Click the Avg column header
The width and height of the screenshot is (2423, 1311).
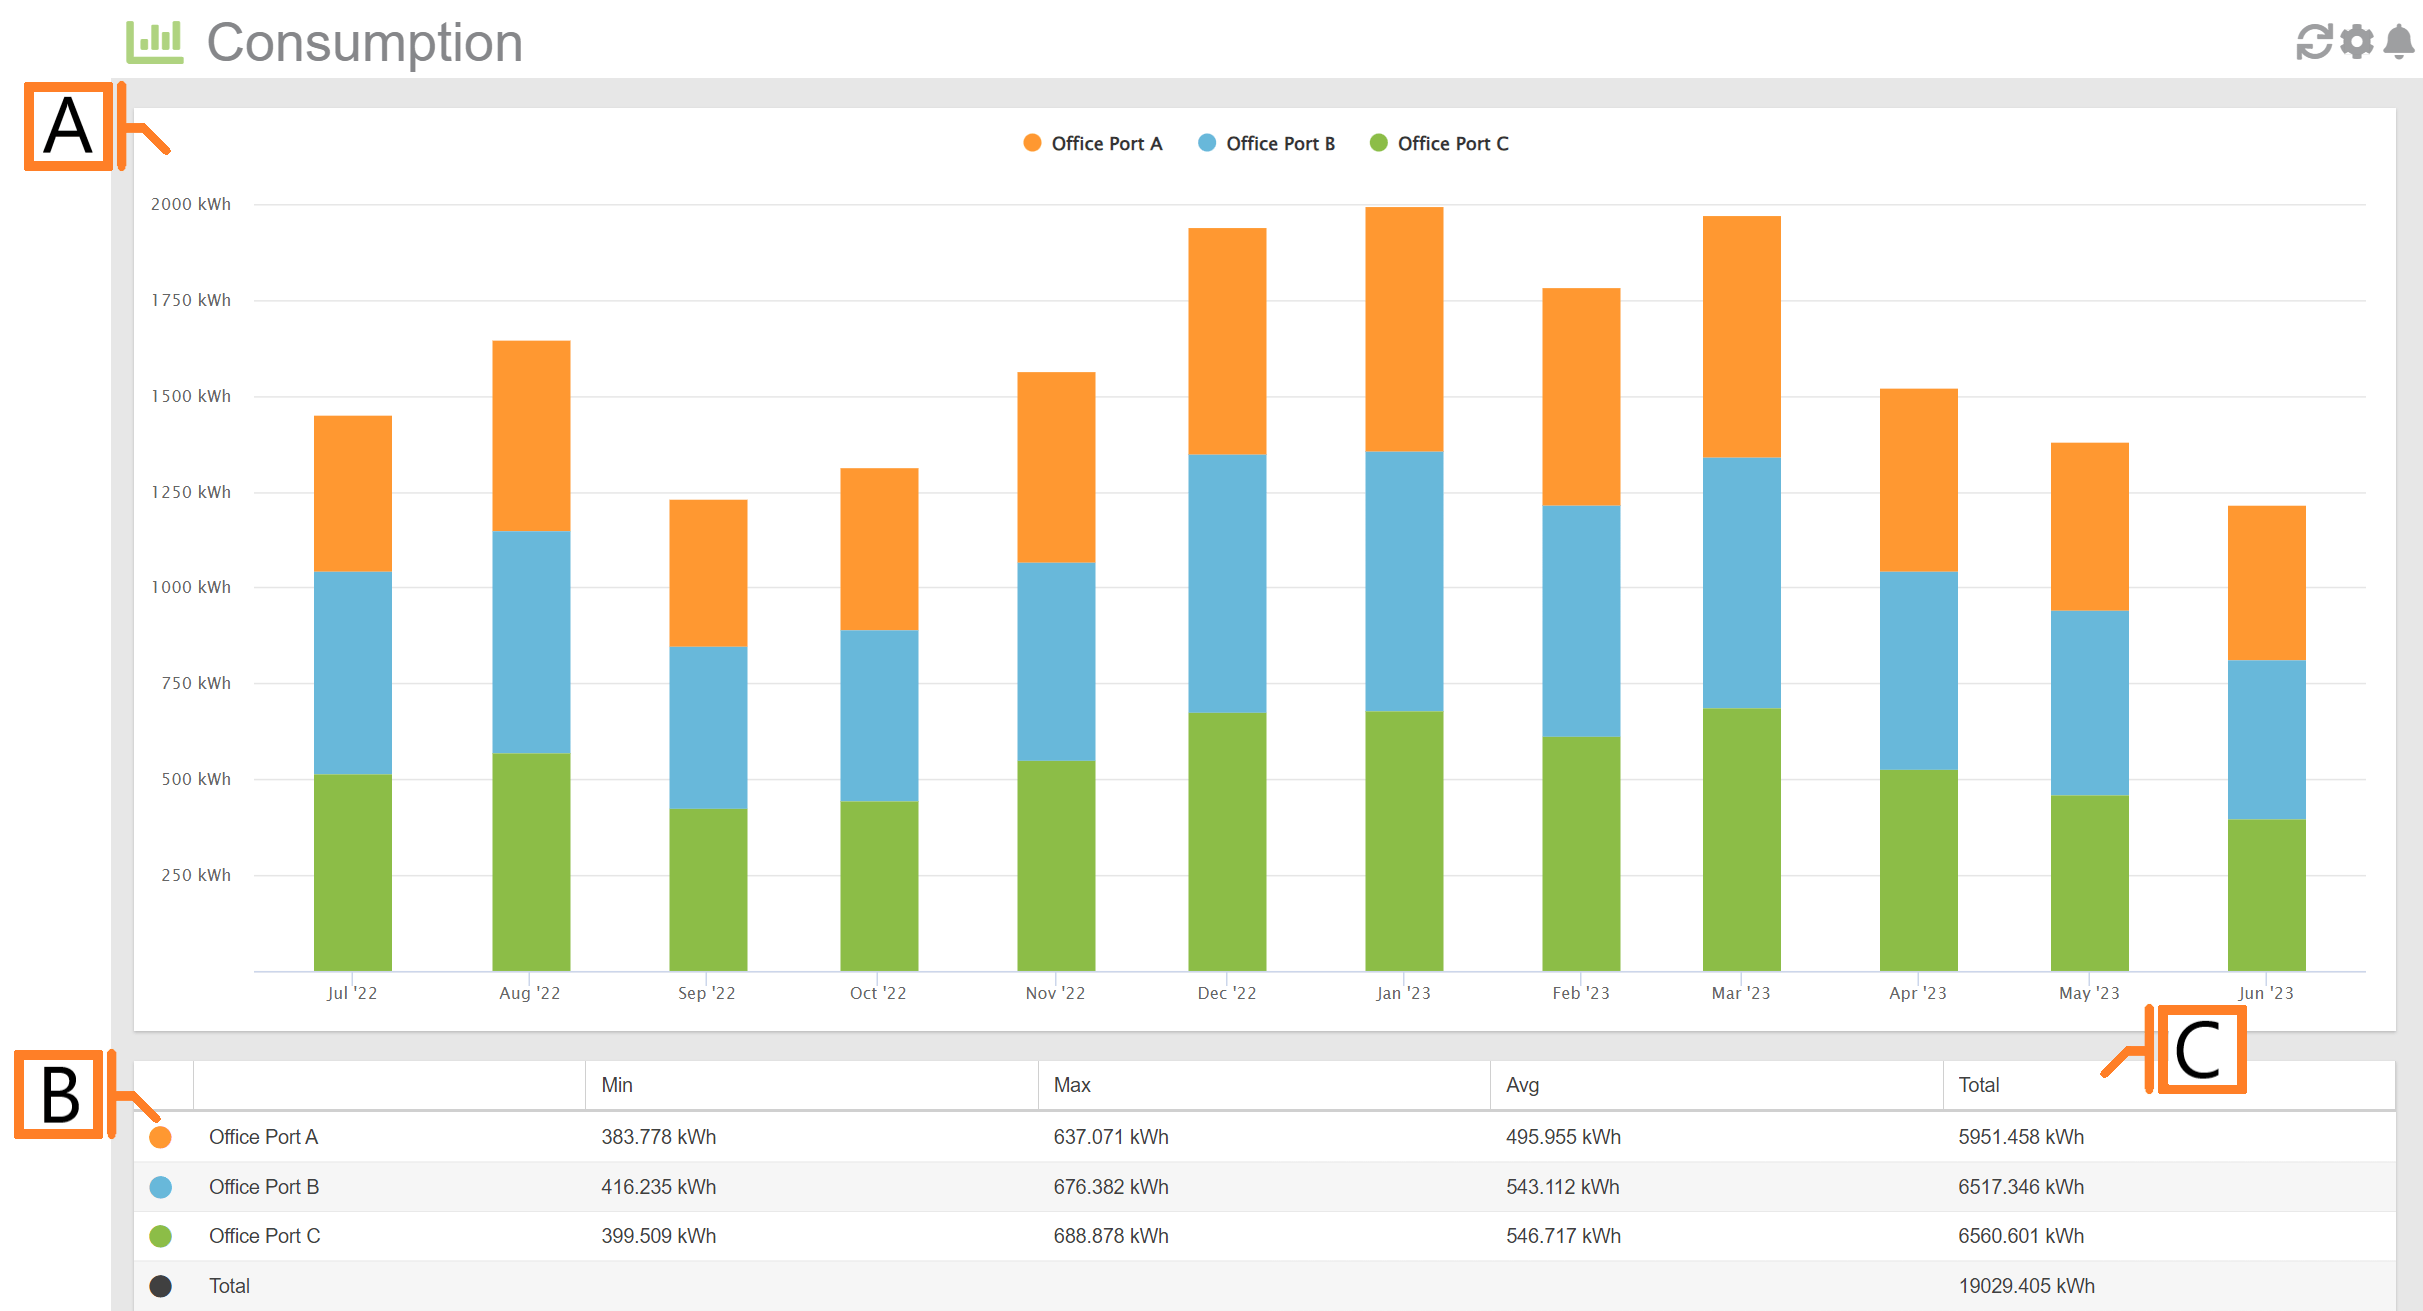(1522, 1085)
